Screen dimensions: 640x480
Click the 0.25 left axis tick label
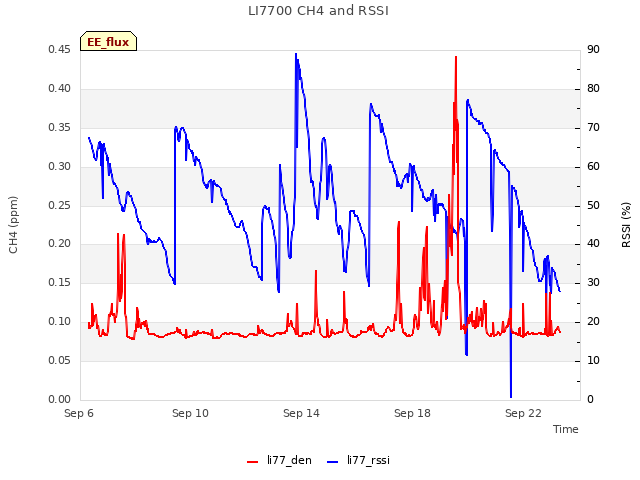[59, 205]
